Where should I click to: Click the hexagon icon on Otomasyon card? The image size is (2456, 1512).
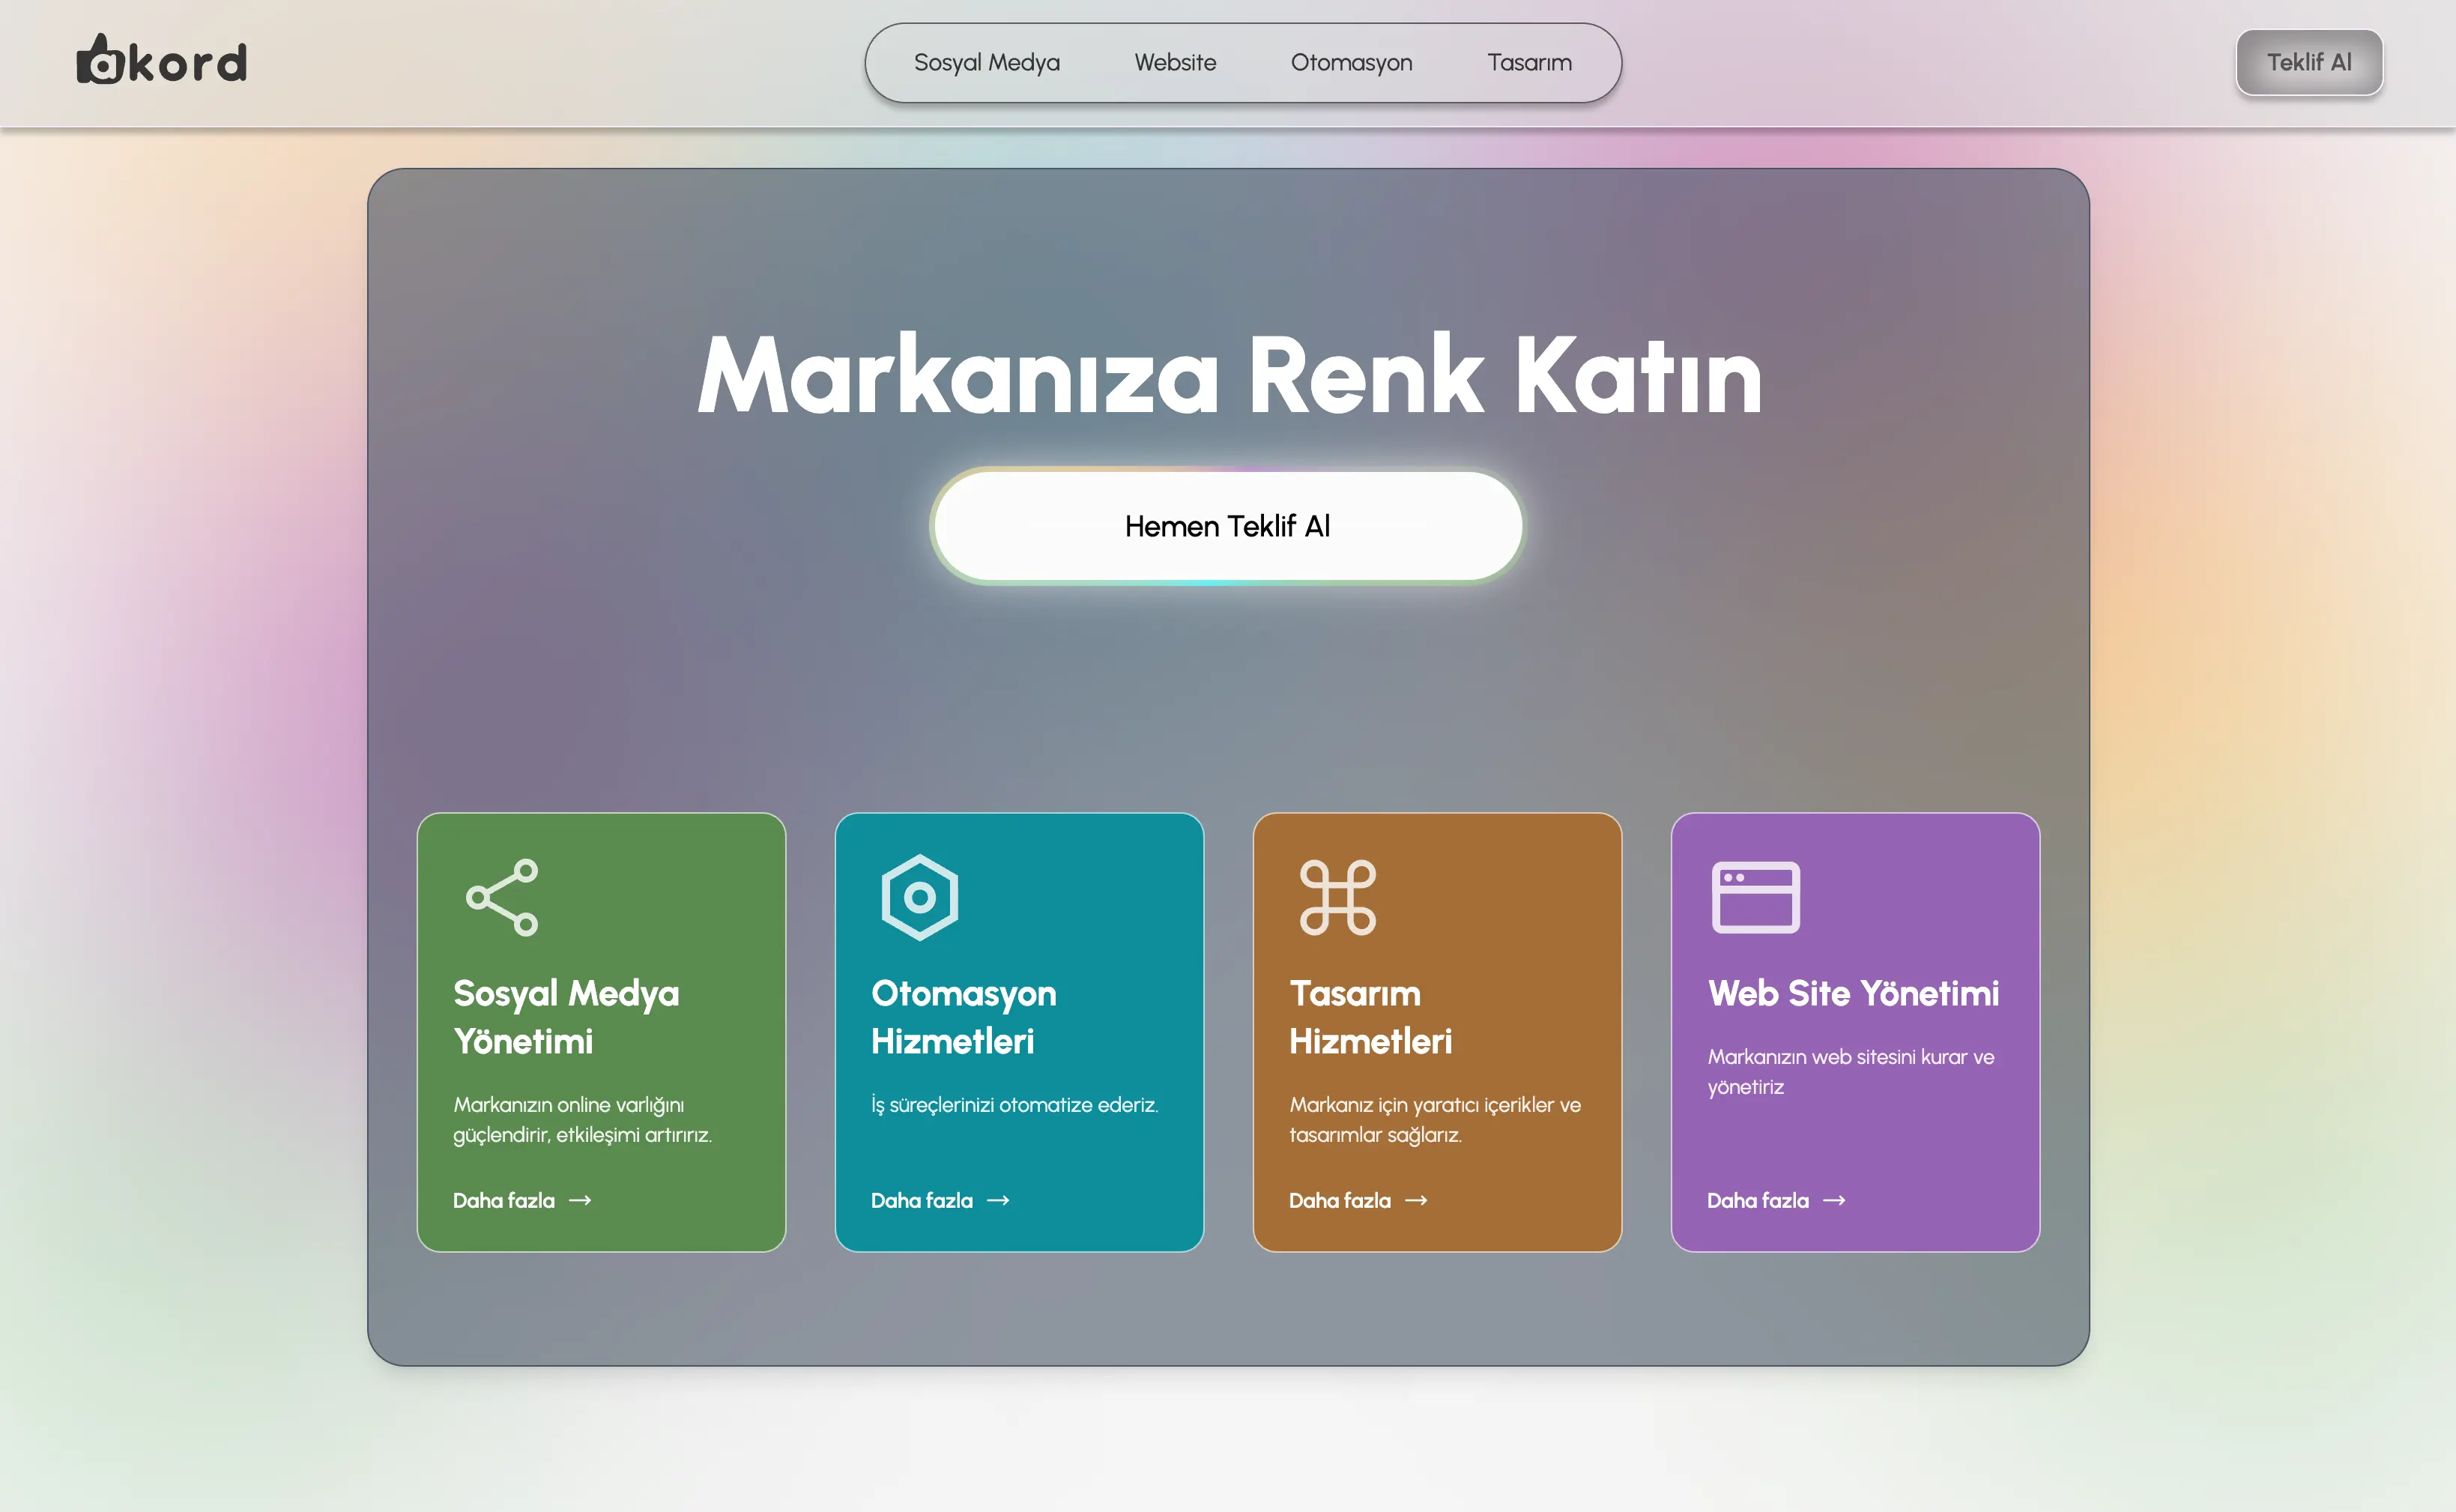click(920, 897)
